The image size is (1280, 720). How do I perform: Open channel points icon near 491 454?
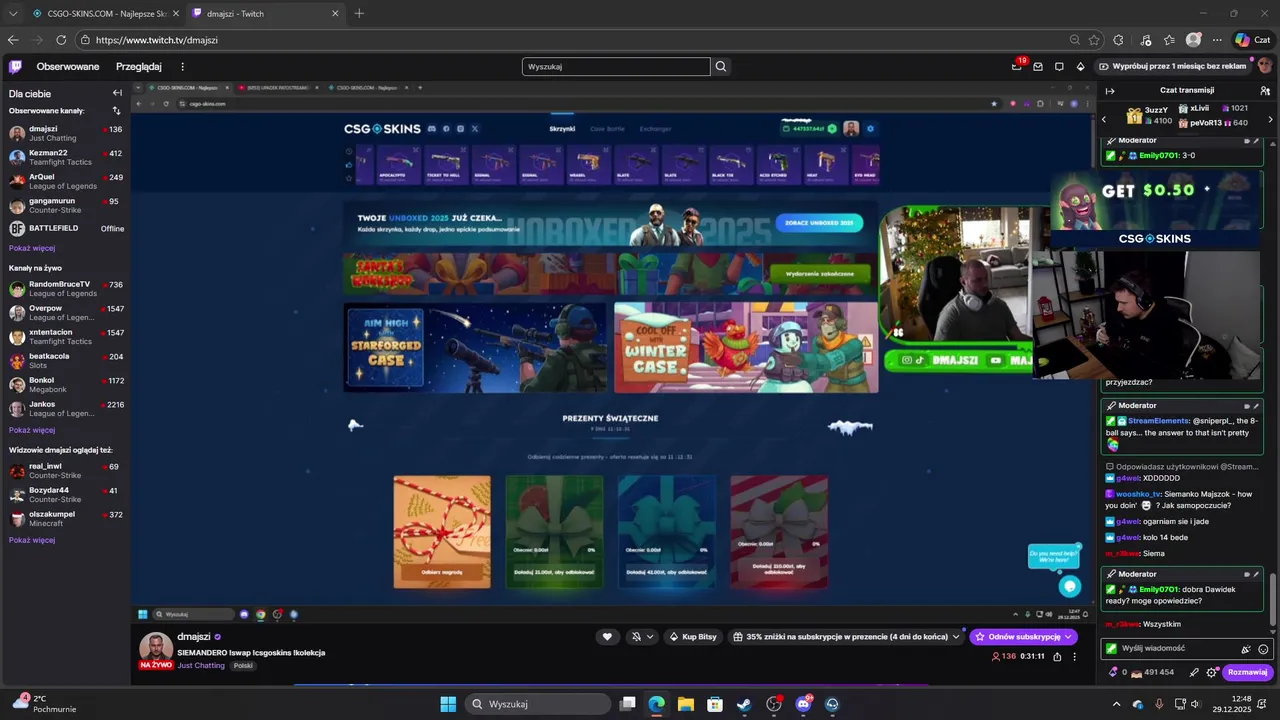(x=1137, y=672)
